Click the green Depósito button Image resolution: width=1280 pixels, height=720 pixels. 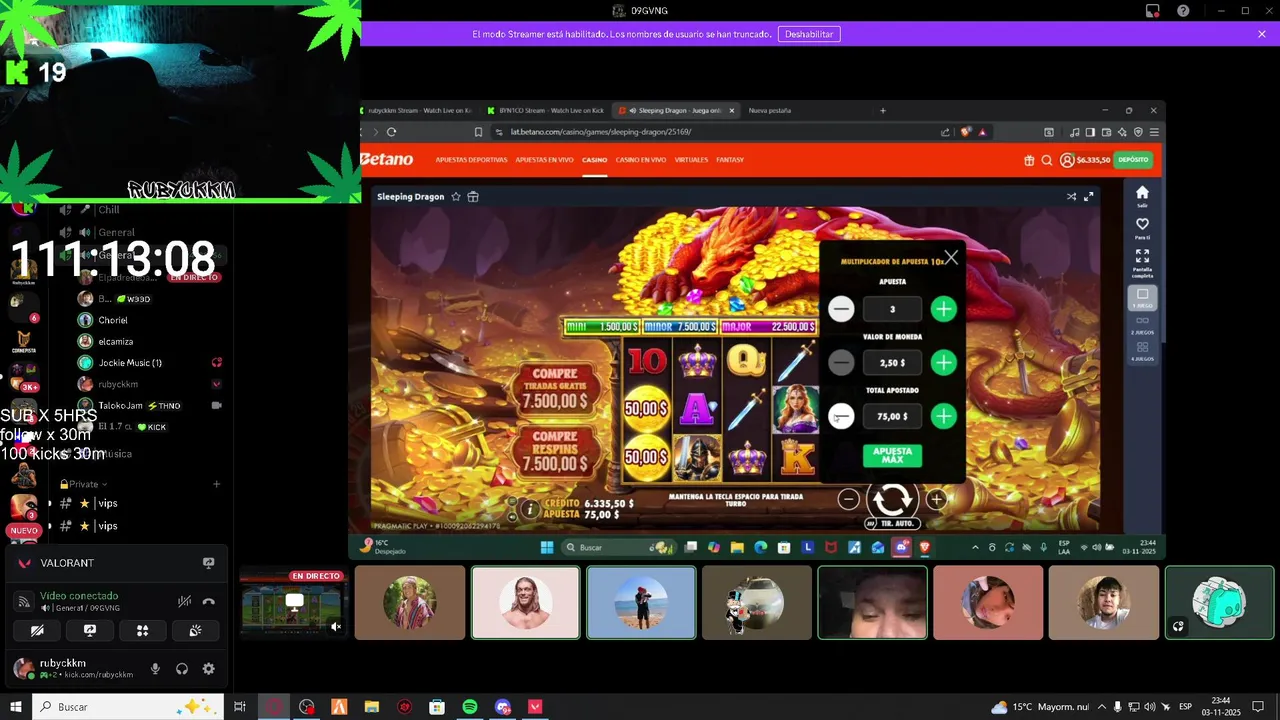[x=1133, y=160]
